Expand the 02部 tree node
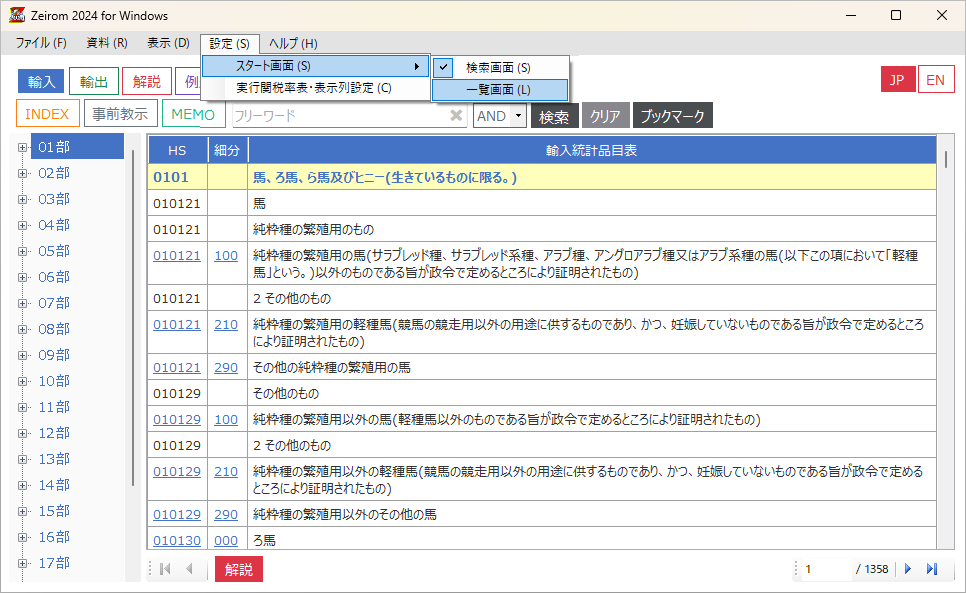 coord(23,173)
